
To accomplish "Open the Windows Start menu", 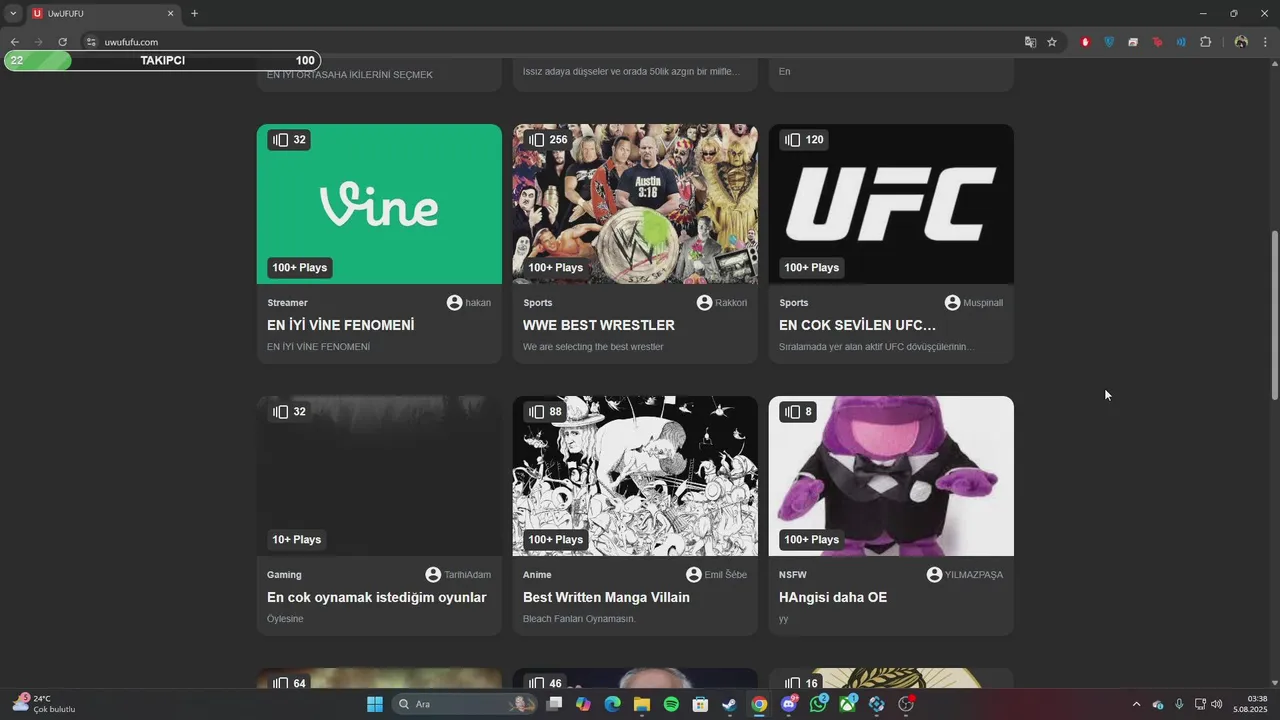I will click(x=375, y=704).
